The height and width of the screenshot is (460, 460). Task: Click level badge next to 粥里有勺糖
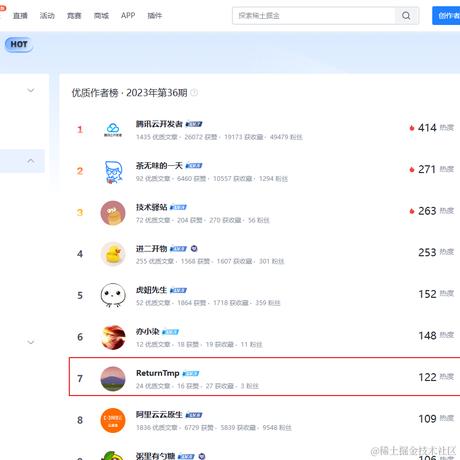coord(186,456)
